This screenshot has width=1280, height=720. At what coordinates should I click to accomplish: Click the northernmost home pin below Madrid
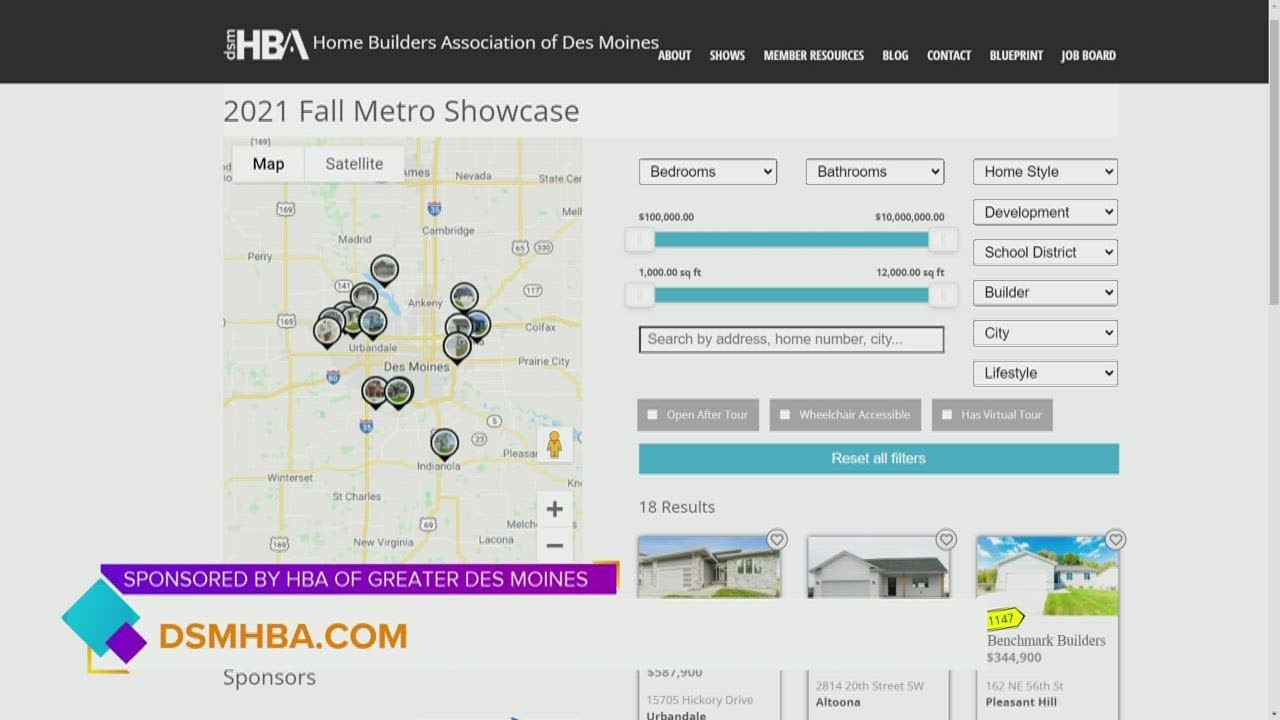(384, 271)
